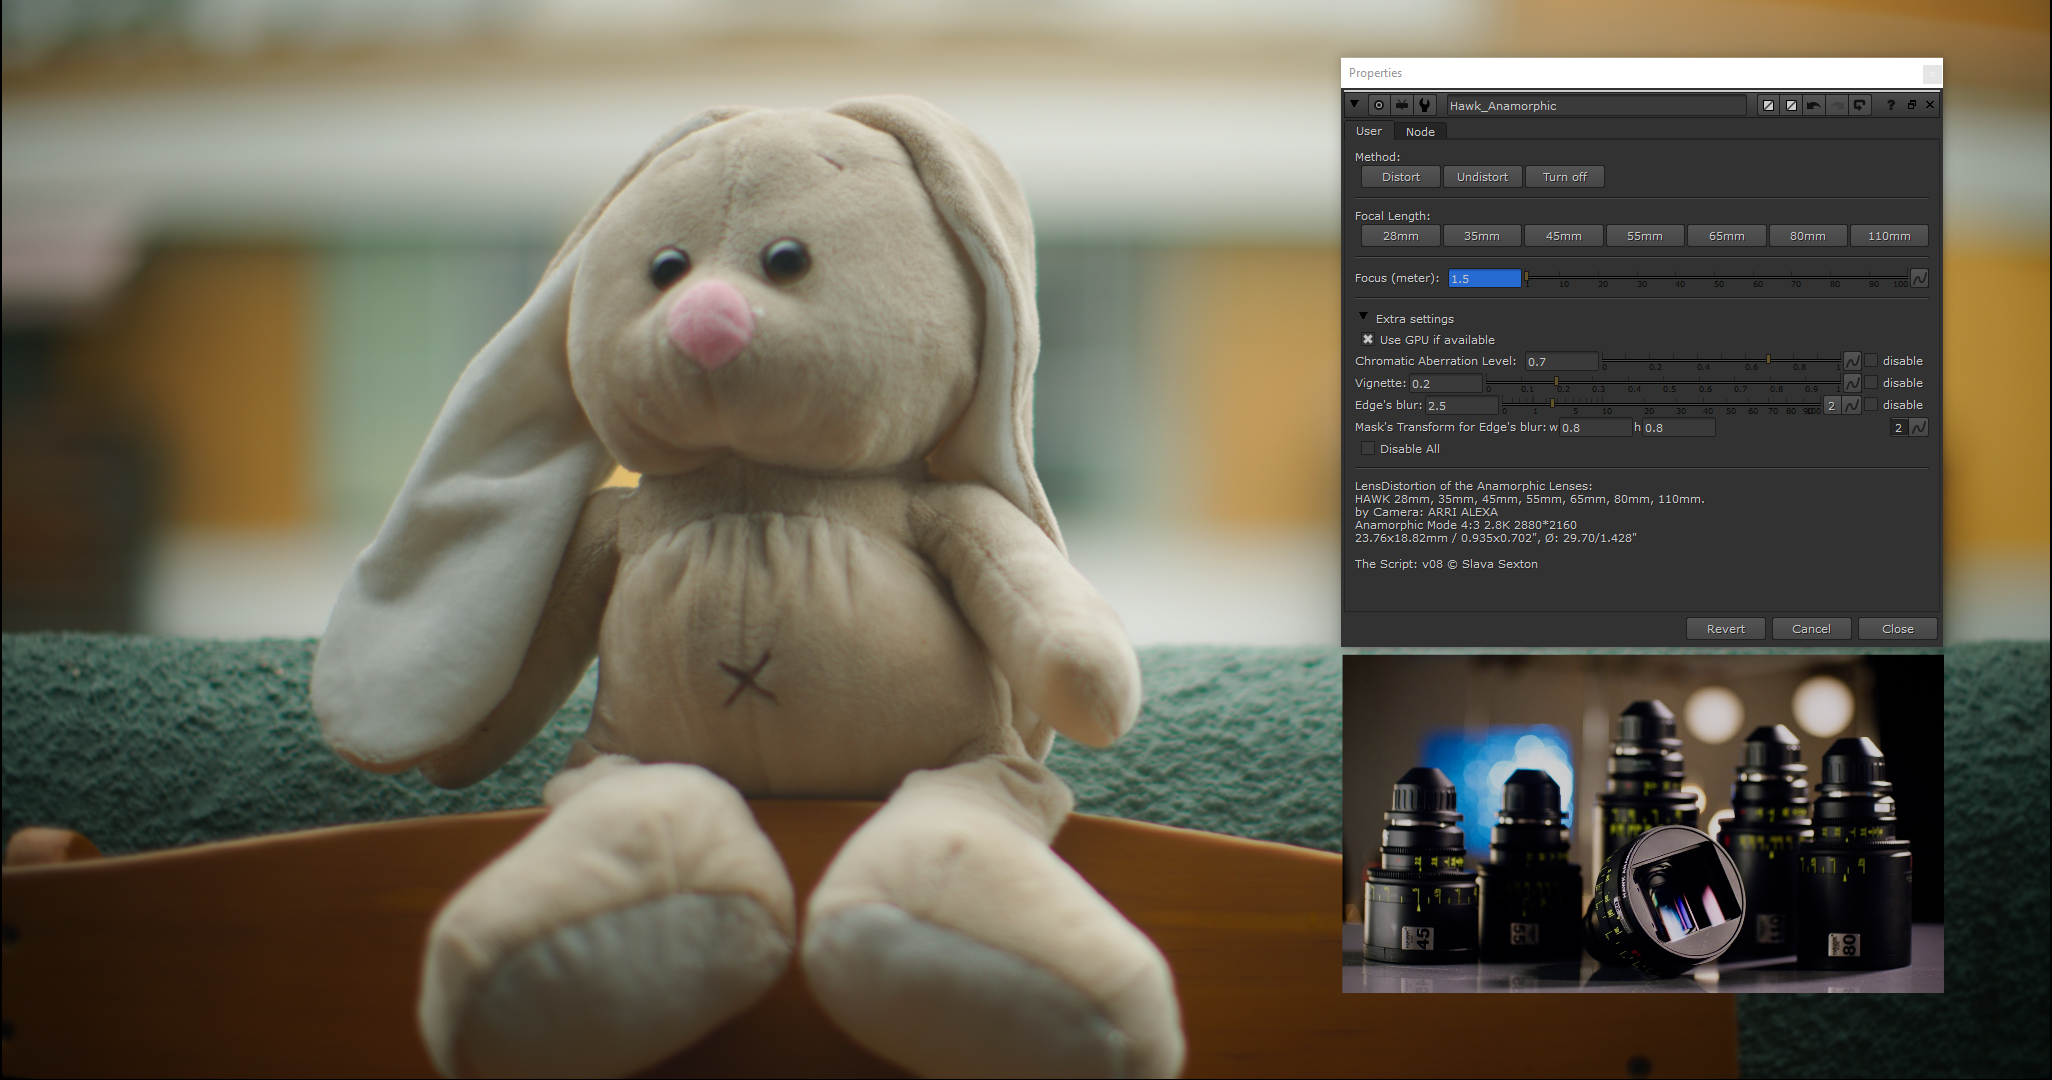Switch to the Node tab
This screenshot has width=2052, height=1080.
[x=1419, y=132]
